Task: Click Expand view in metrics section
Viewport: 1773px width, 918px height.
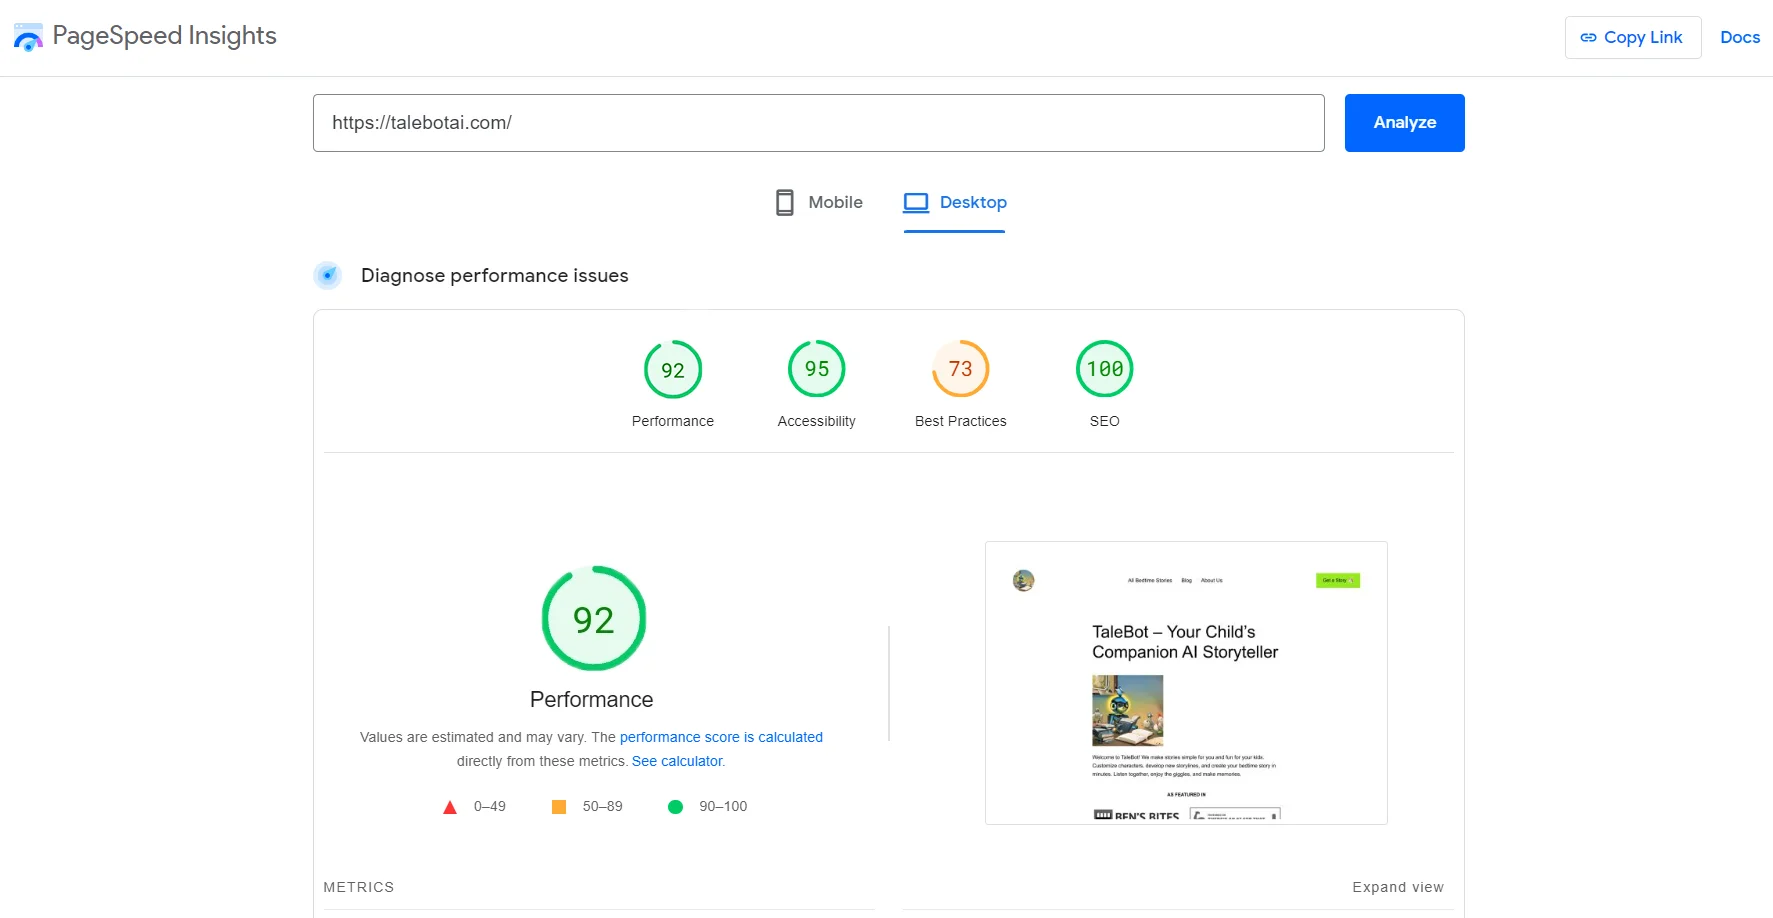Action: pyautogui.click(x=1398, y=887)
